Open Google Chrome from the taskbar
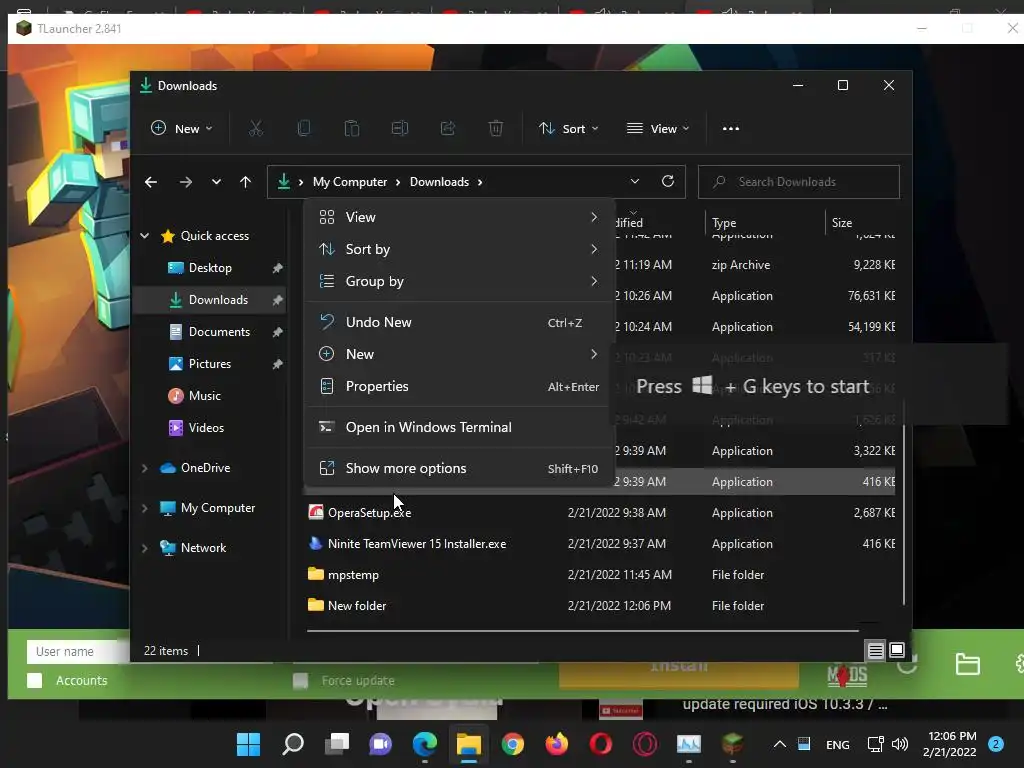The image size is (1024, 768). [513, 744]
